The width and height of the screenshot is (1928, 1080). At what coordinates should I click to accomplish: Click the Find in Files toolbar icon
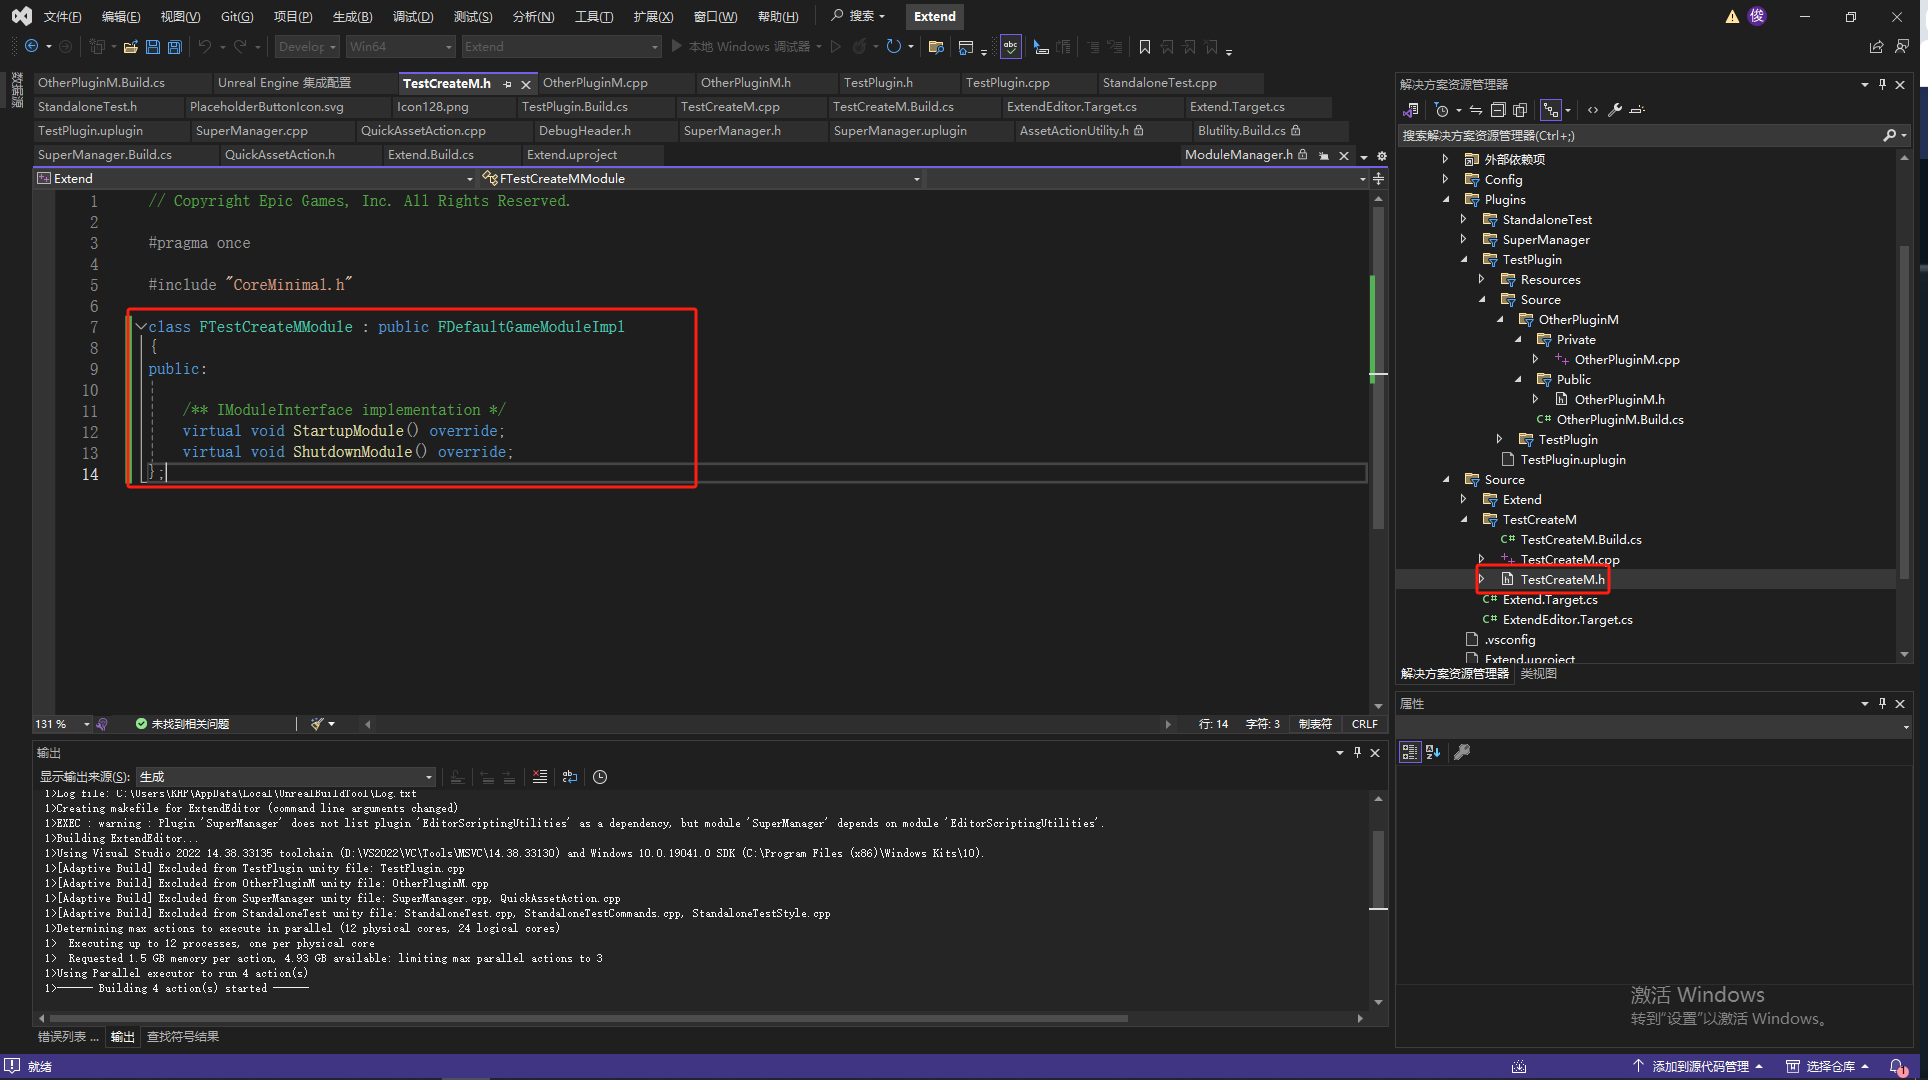[x=936, y=47]
